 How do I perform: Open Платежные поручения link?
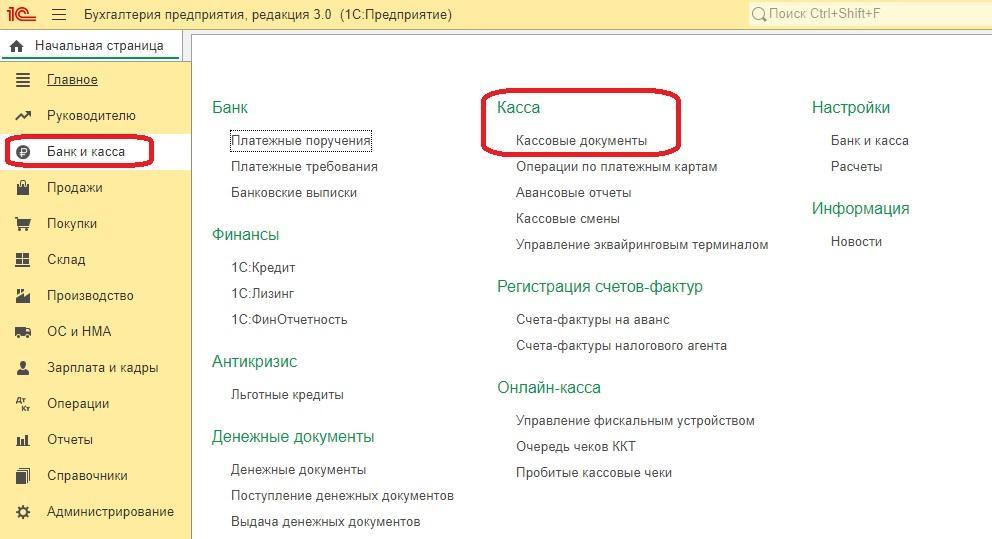tap(301, 141)
